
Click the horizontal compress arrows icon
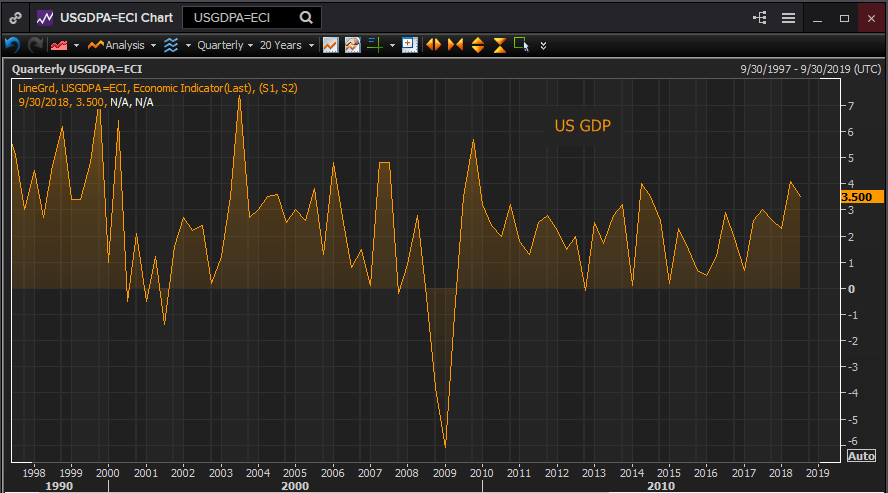(456, 45)
